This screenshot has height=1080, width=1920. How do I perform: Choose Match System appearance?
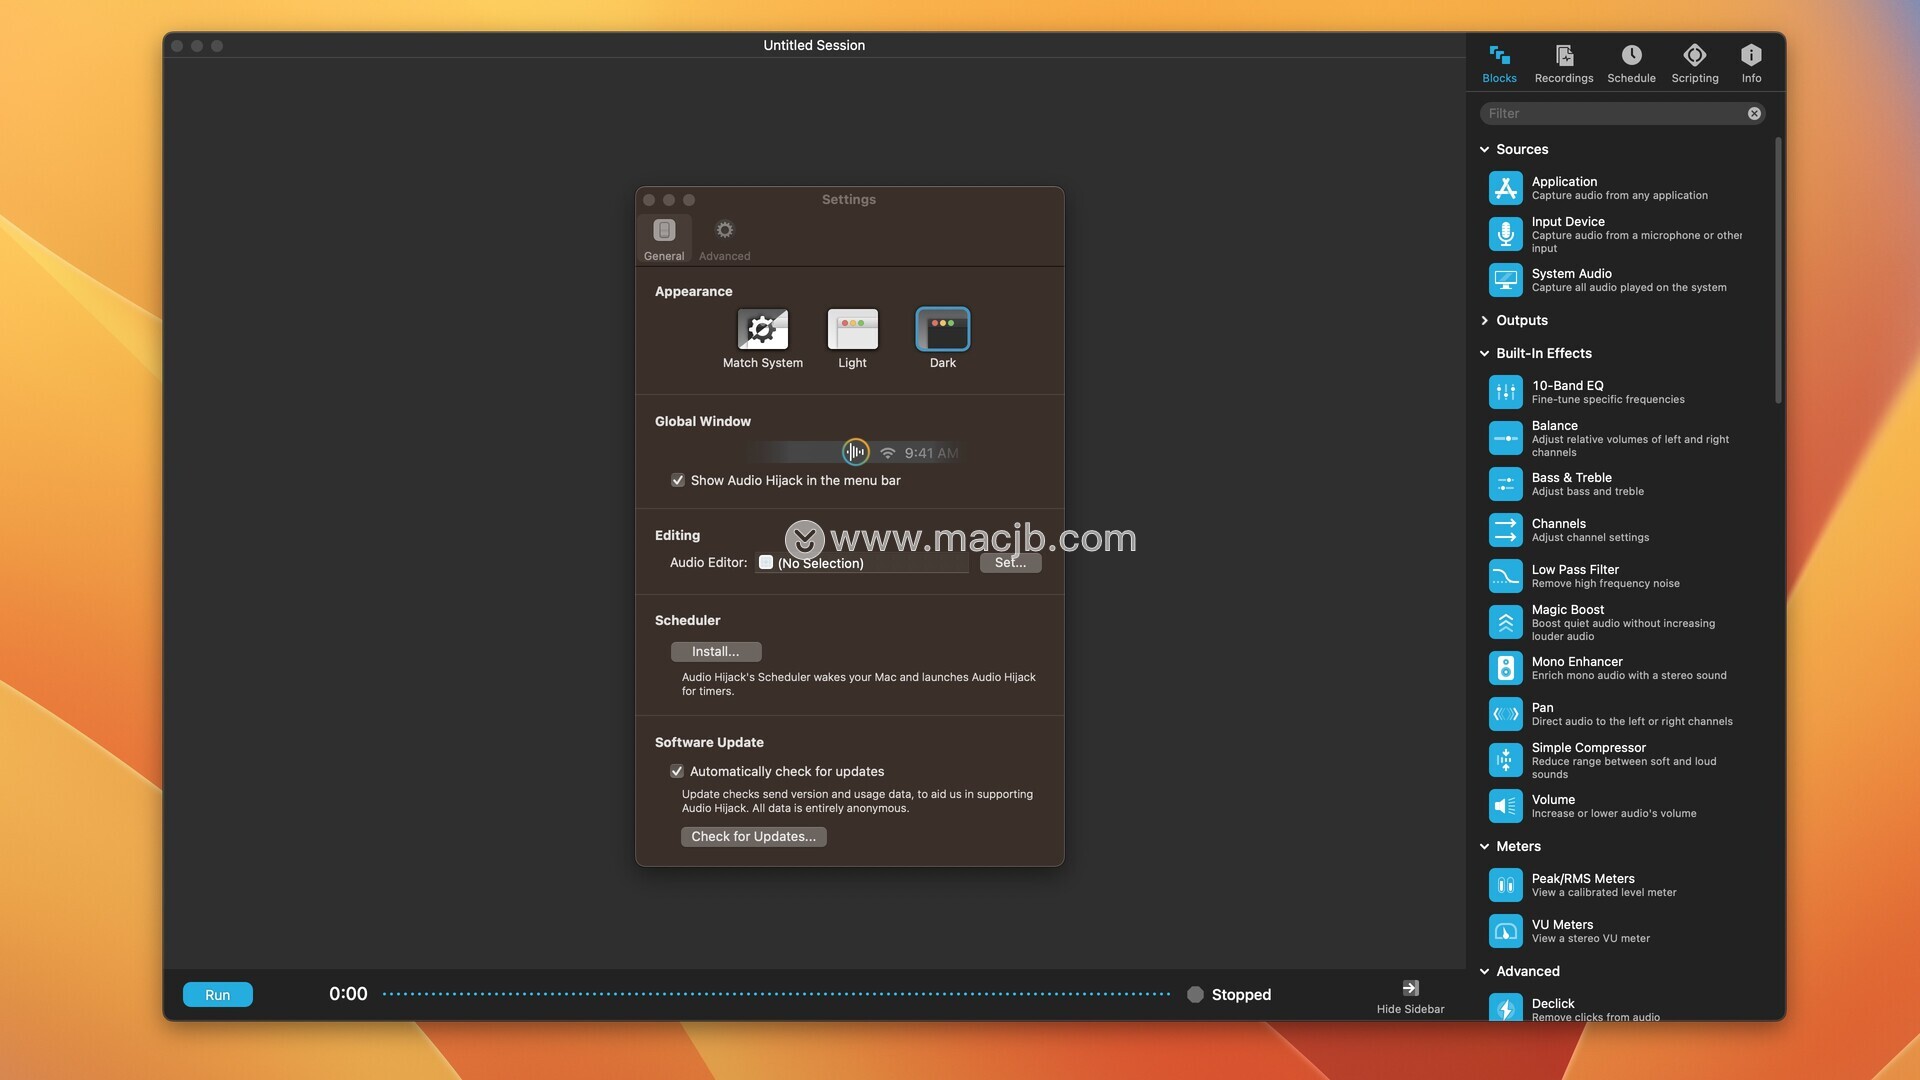(762, 329)
